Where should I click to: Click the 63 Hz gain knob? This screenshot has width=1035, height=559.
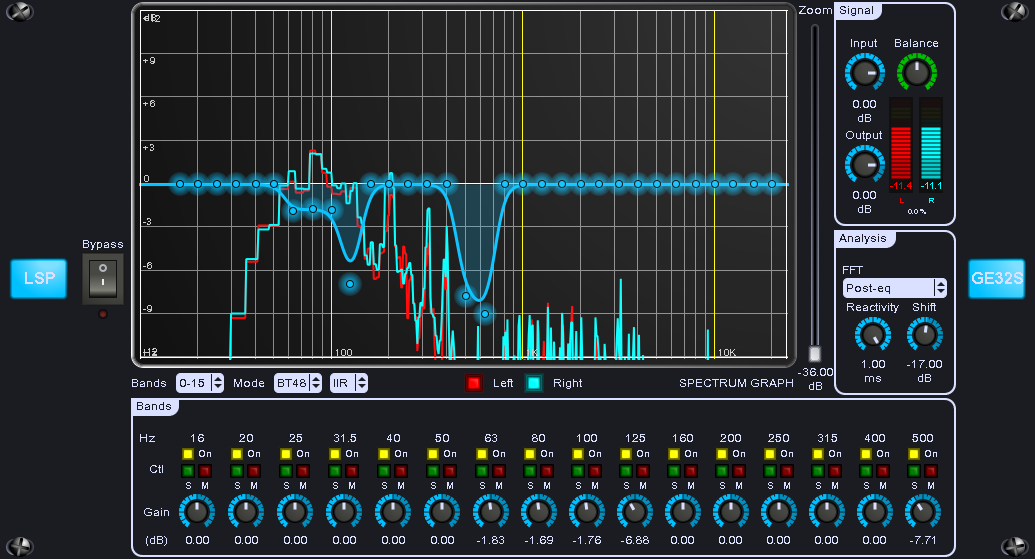pos(490,511)
